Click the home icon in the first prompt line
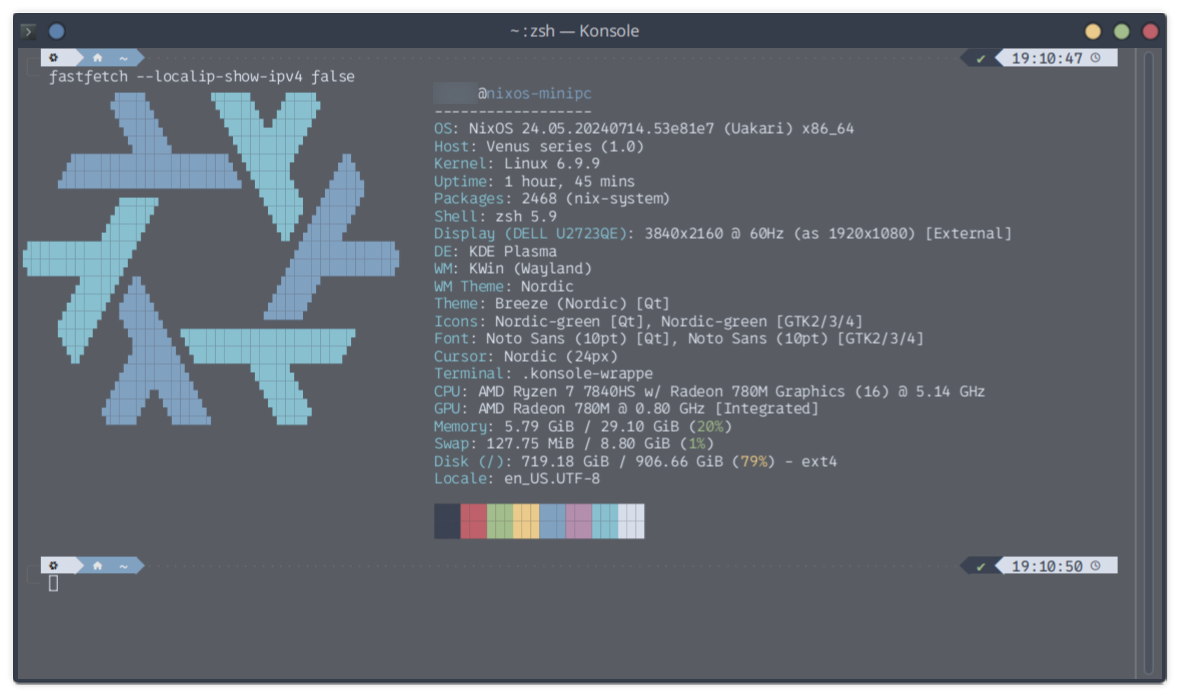The width and height of the screenshot is (1178, 696). pos(97,58)
